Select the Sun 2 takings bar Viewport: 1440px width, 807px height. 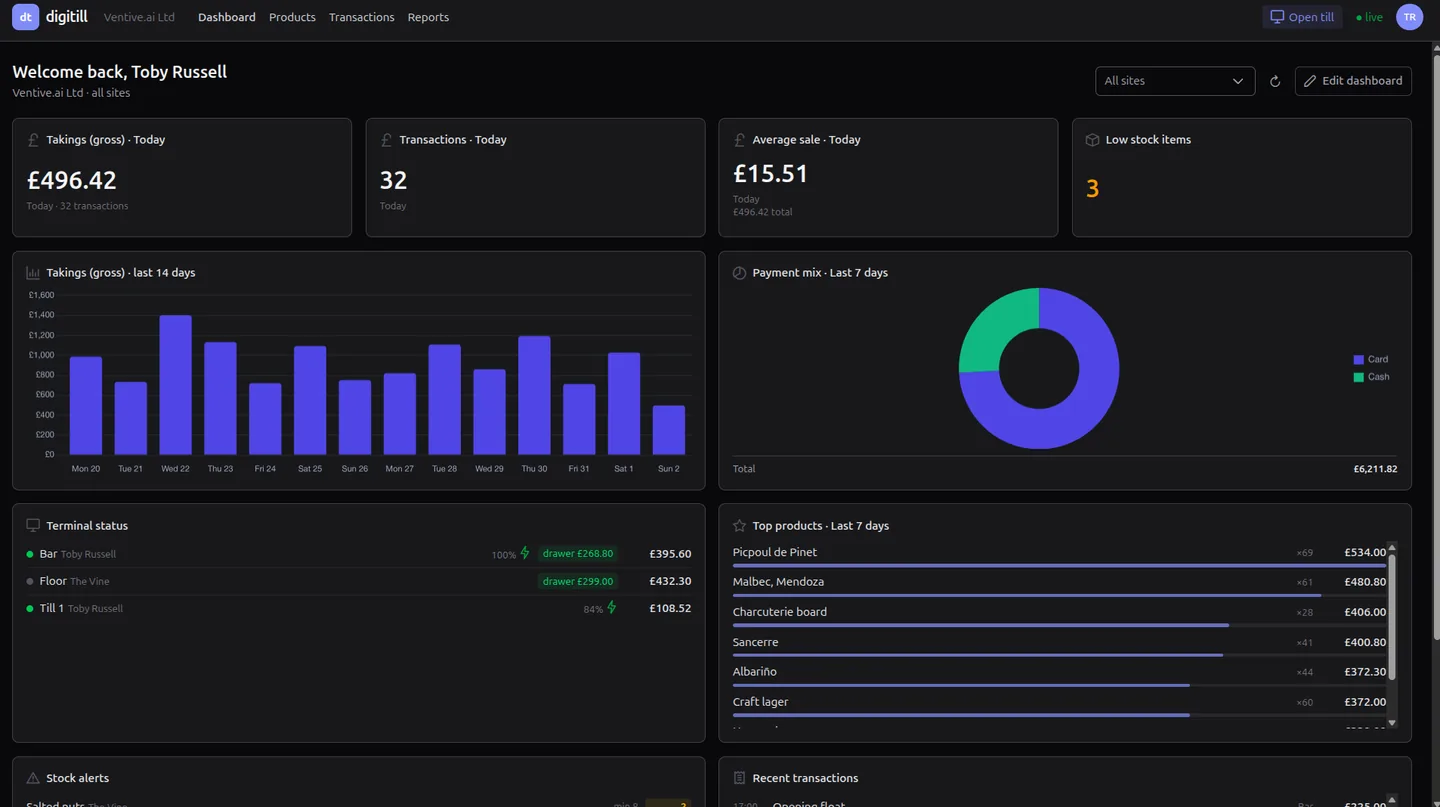(x=669, y=430)
